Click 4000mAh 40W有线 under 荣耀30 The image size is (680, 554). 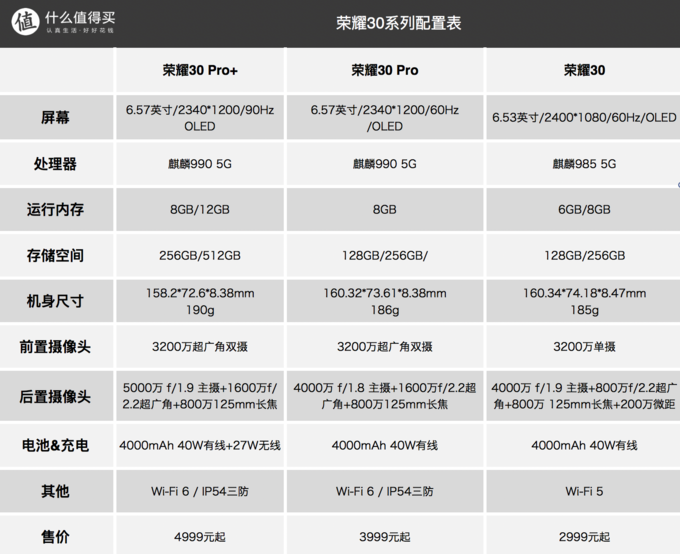click(x=584, y=445)
